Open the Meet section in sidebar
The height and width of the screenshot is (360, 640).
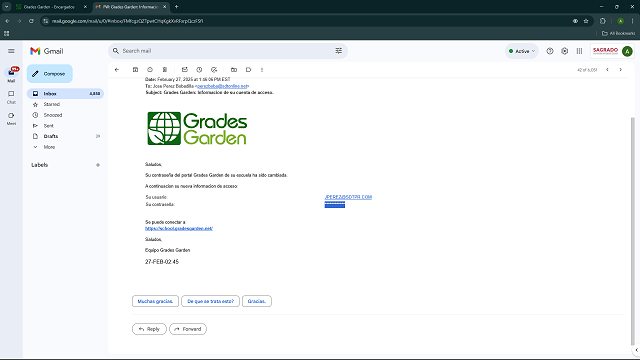click(x=11, y=119)
